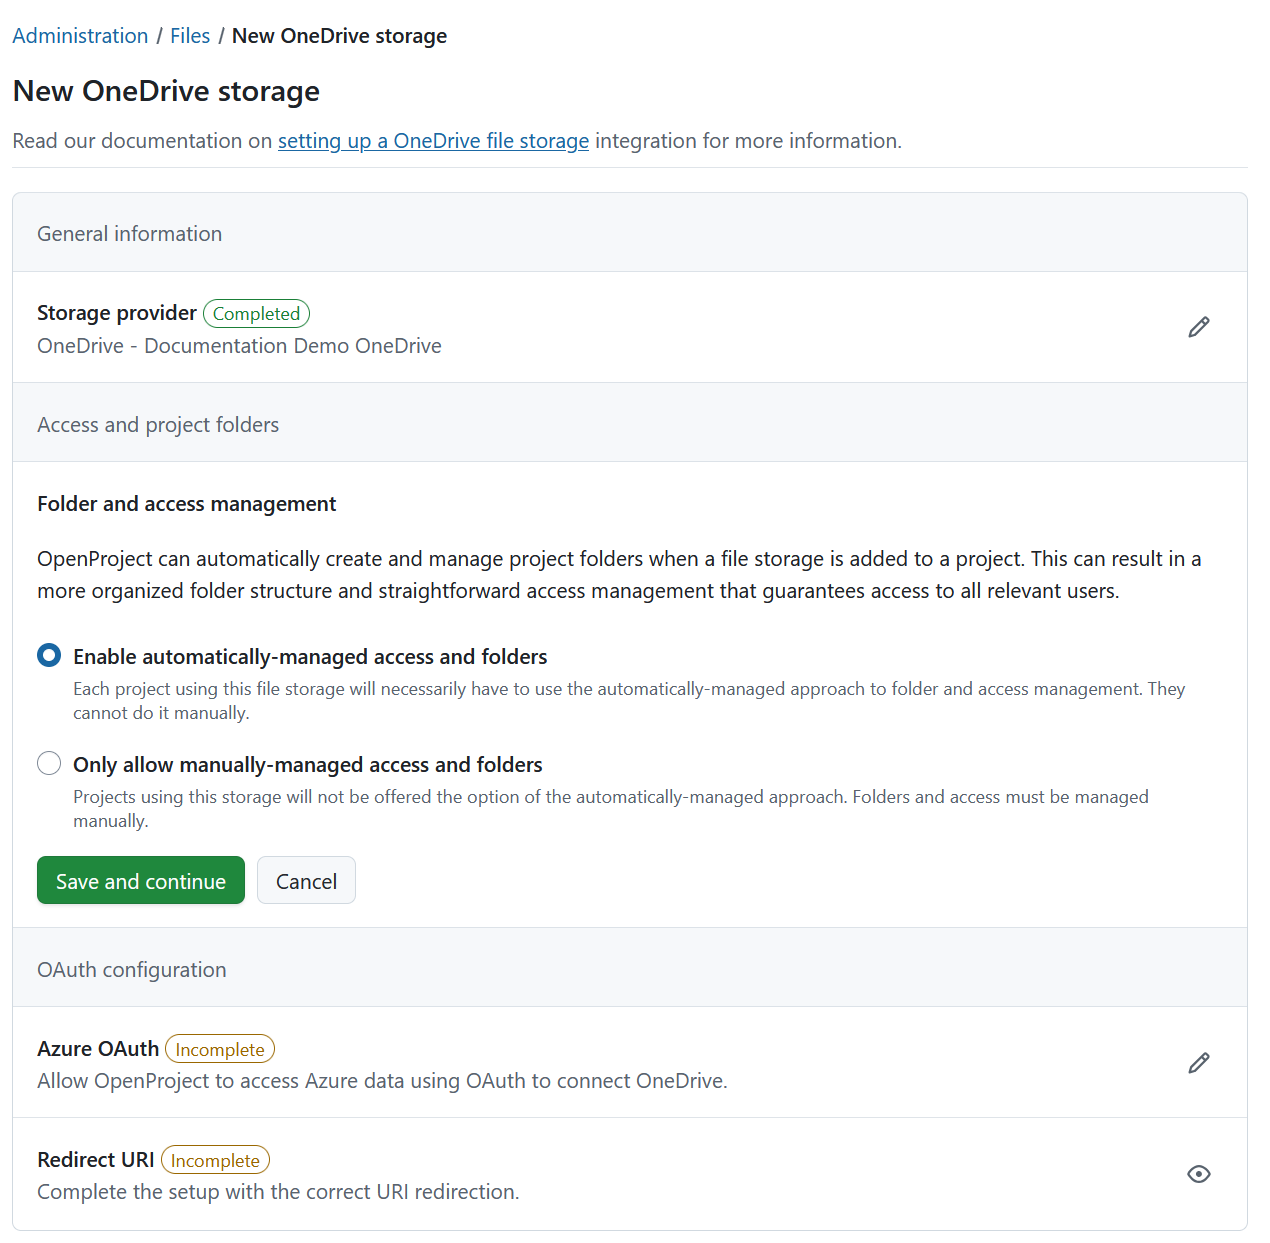The width and height of the screenshot is (1270, 1243).
Task: Click the Incomplete badge beside Redirect URI
Action: pyautogui.click(x=215, y=1160)
